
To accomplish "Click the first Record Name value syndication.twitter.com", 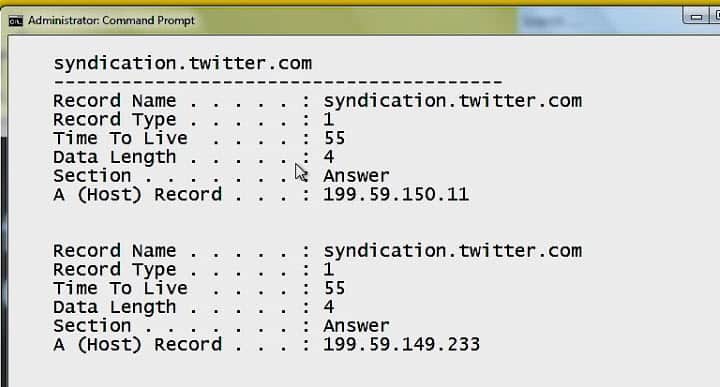I will [x=453, y=101].
